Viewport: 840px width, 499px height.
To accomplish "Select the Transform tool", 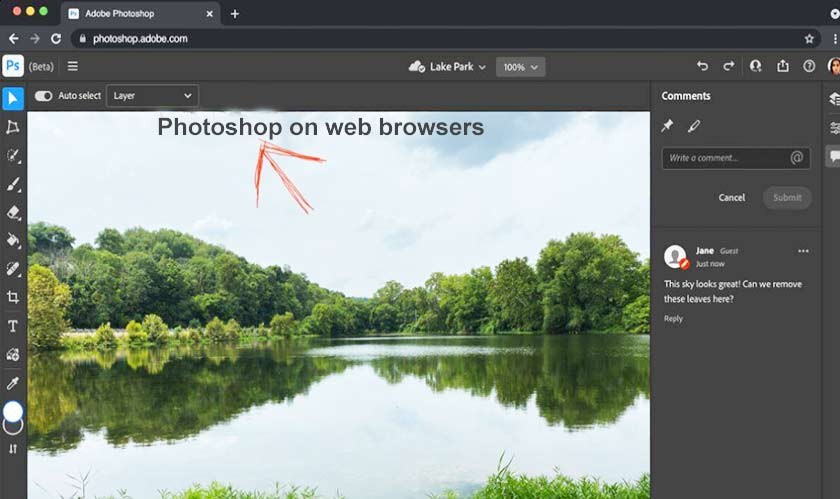I will pos(13,127).
